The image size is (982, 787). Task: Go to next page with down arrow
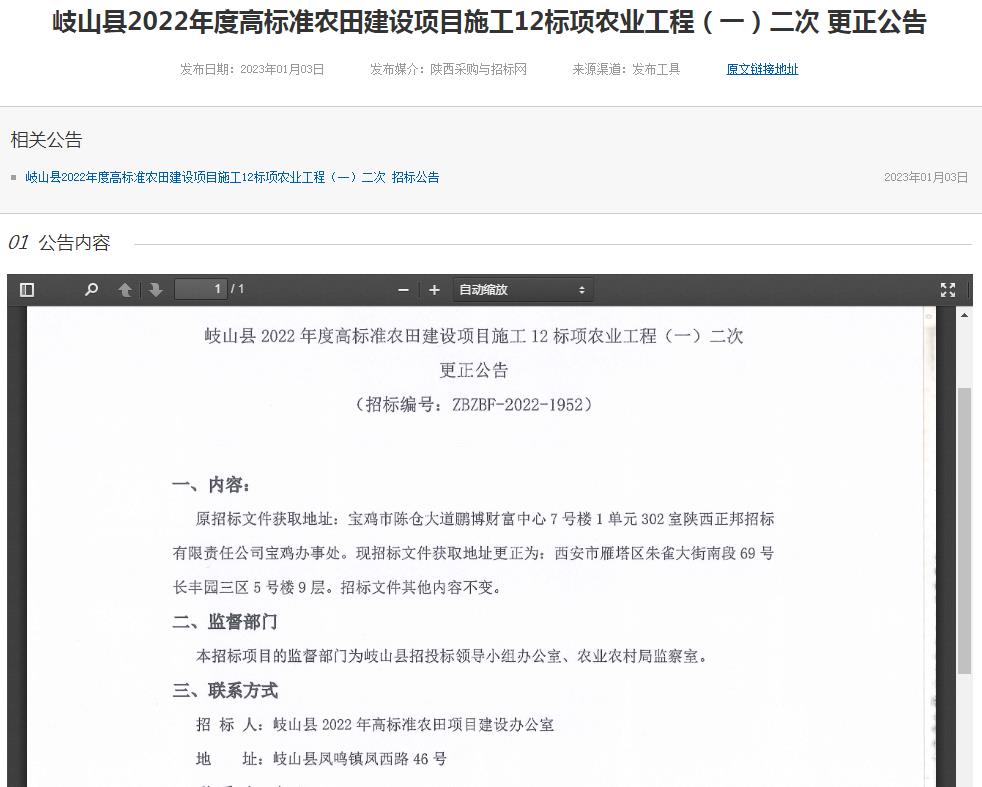pos(156,290)
